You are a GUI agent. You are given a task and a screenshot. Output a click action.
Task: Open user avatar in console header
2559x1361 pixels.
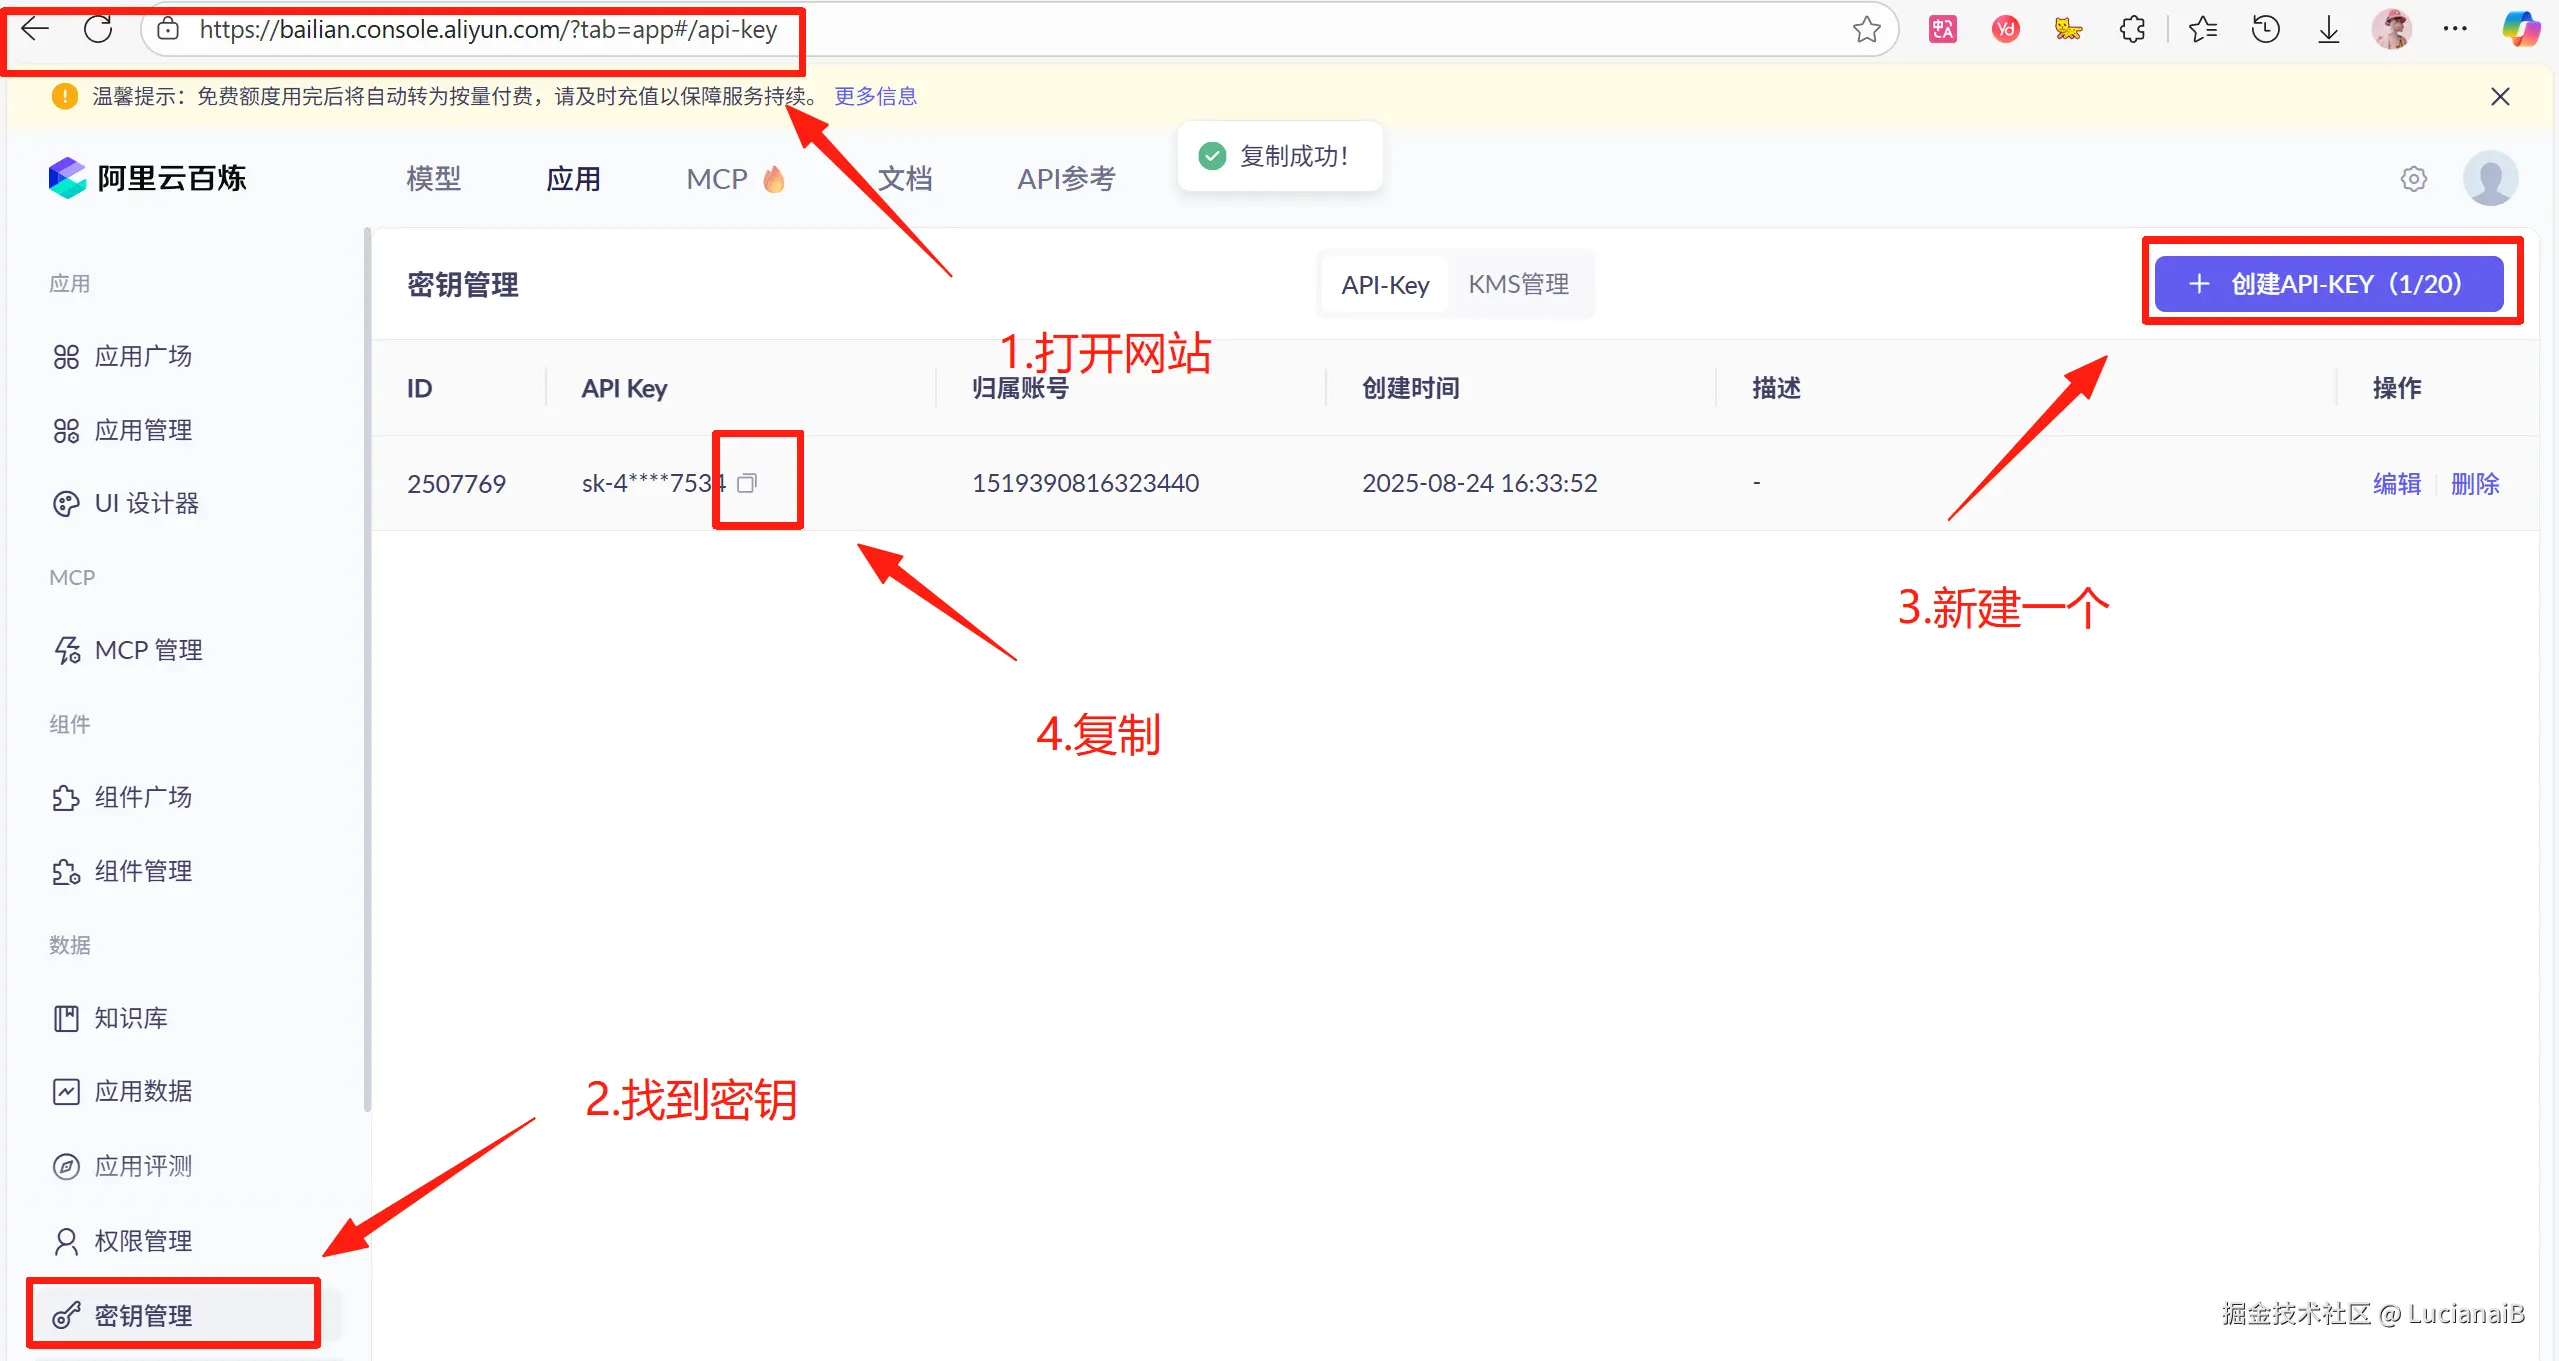[x=2490, y=179]
